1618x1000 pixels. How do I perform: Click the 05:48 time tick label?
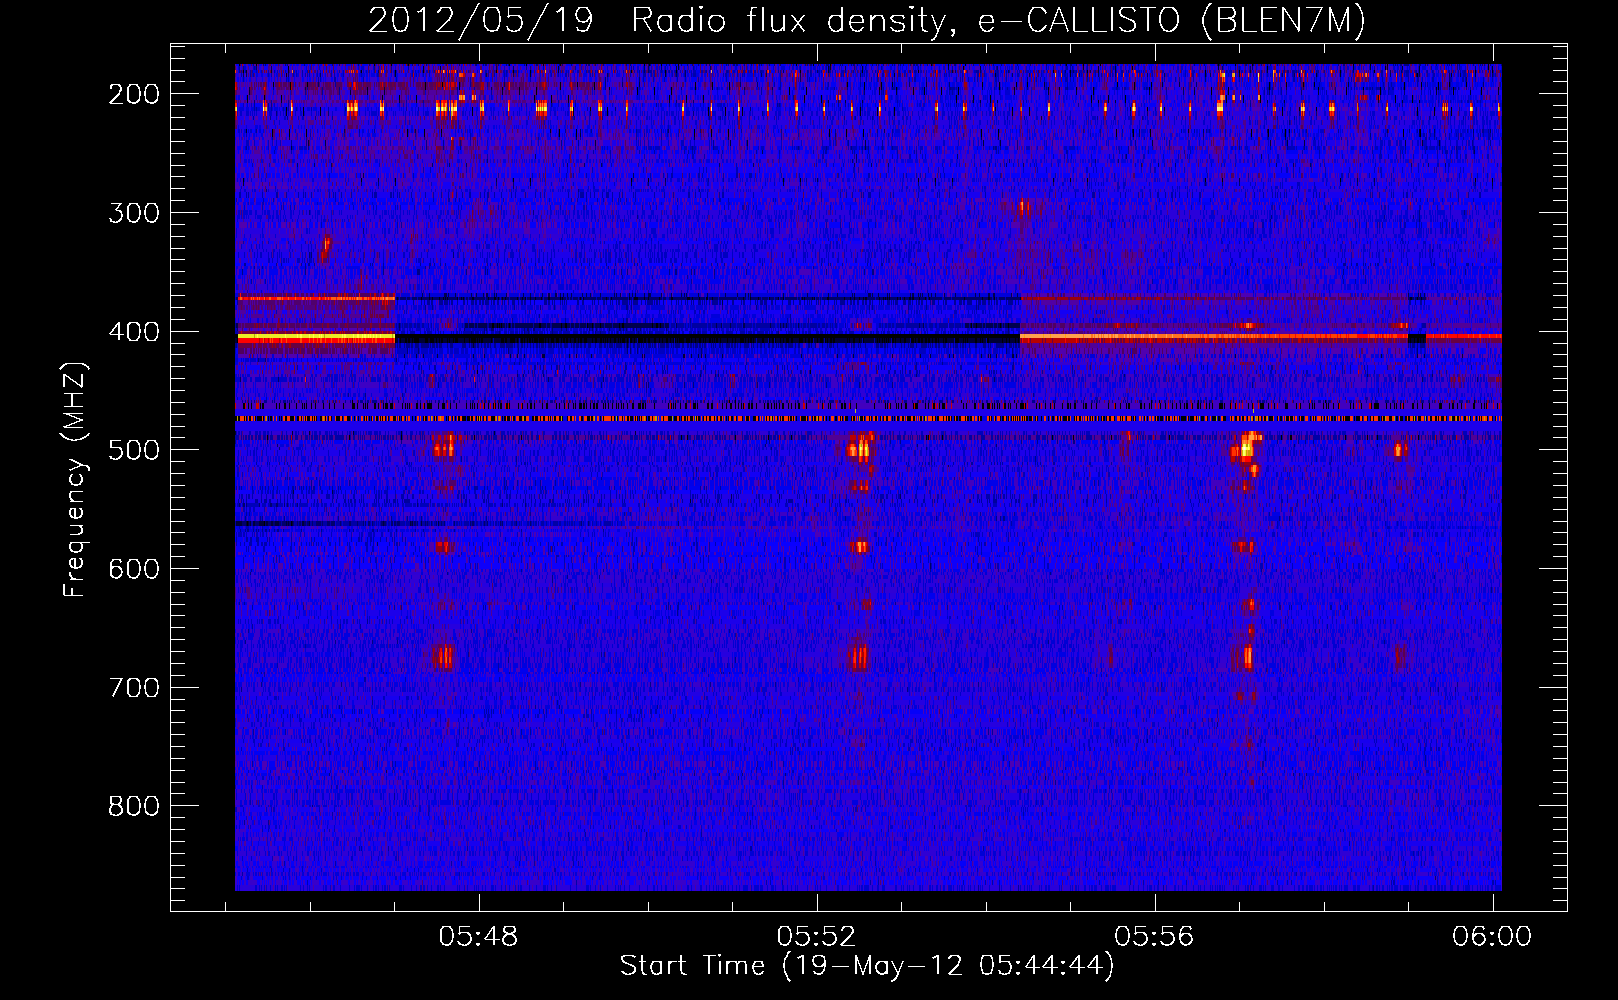(x=479, y=936)
